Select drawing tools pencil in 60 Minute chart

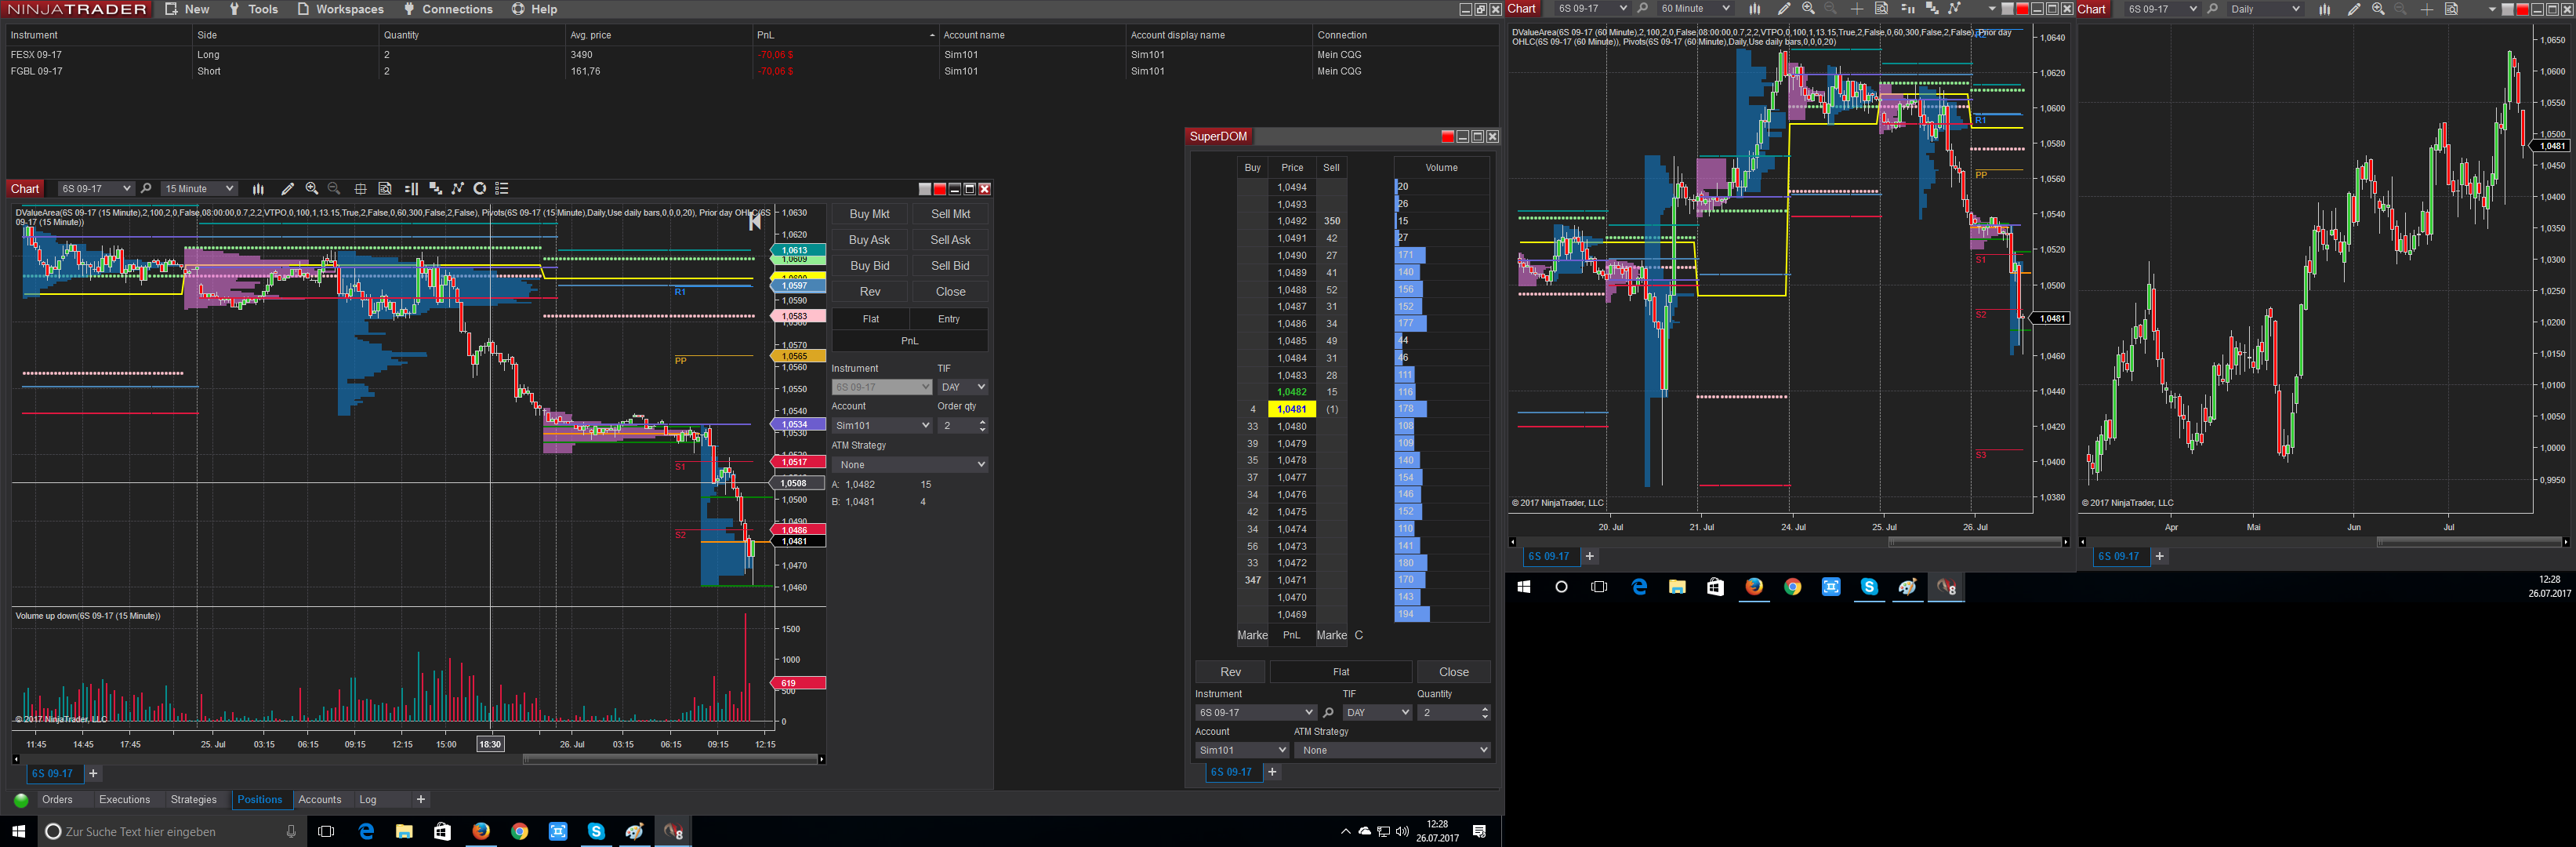pyautogui.click(x=1783, y=9)
